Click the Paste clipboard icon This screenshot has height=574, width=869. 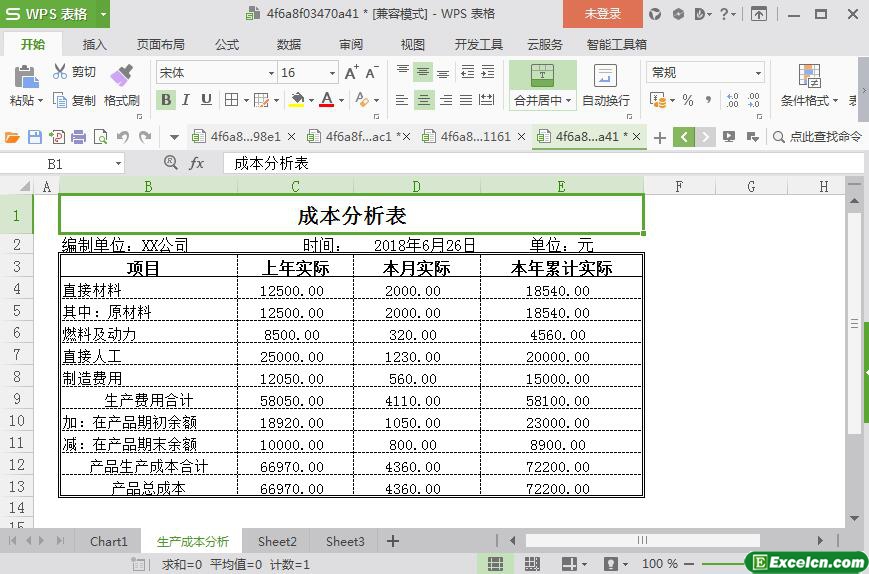(x=25, y=77)
